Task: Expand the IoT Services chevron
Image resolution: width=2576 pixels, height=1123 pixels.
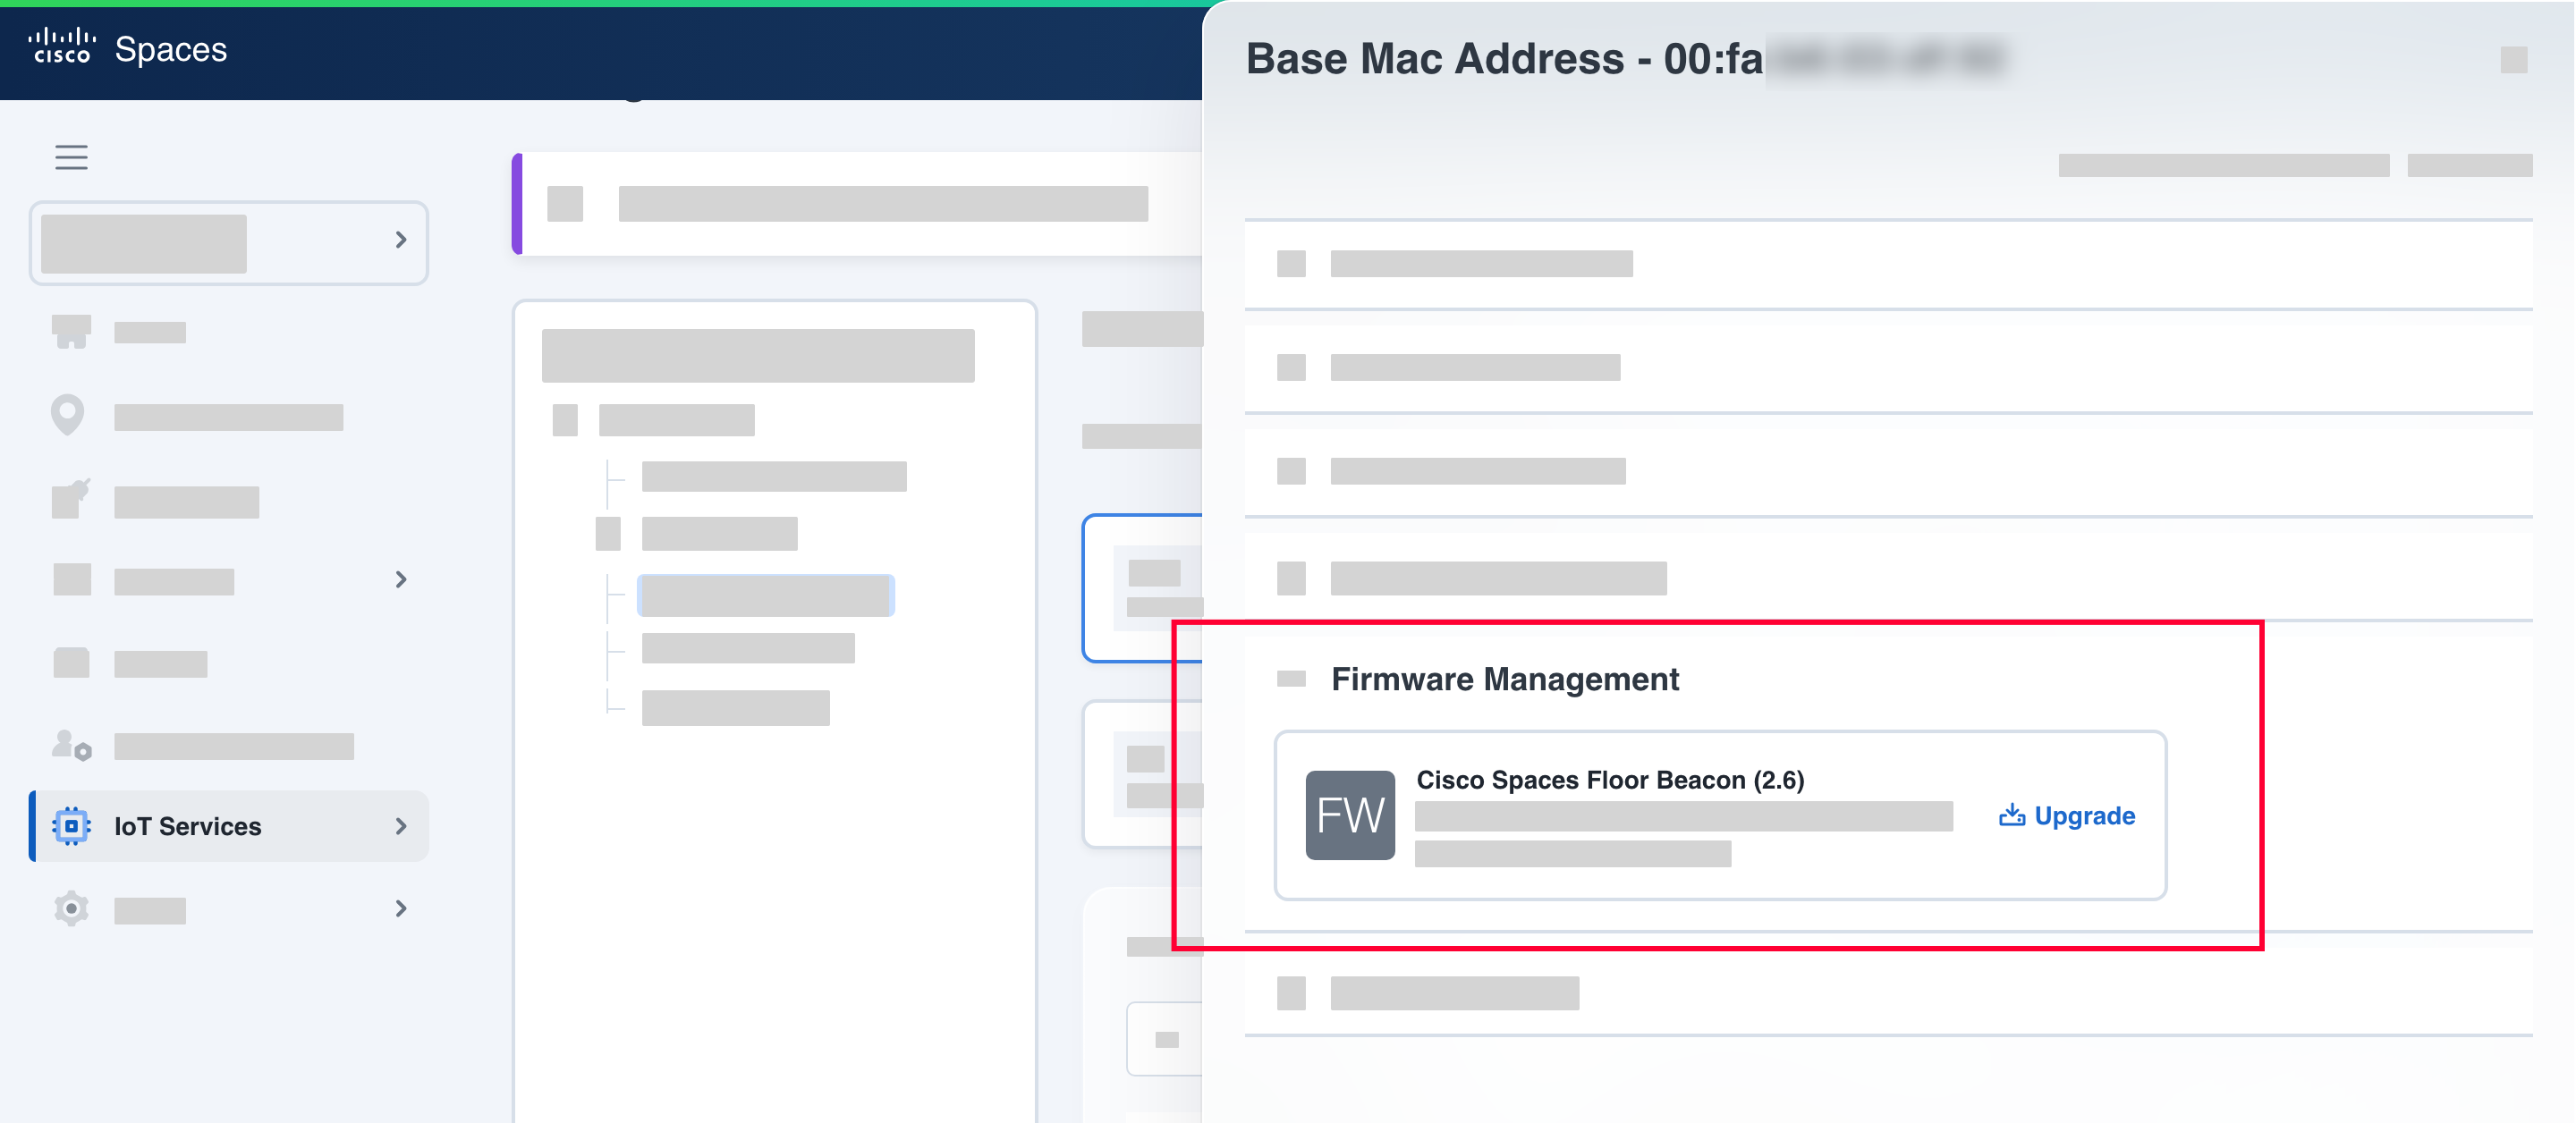Action: [x=401, y=826]
